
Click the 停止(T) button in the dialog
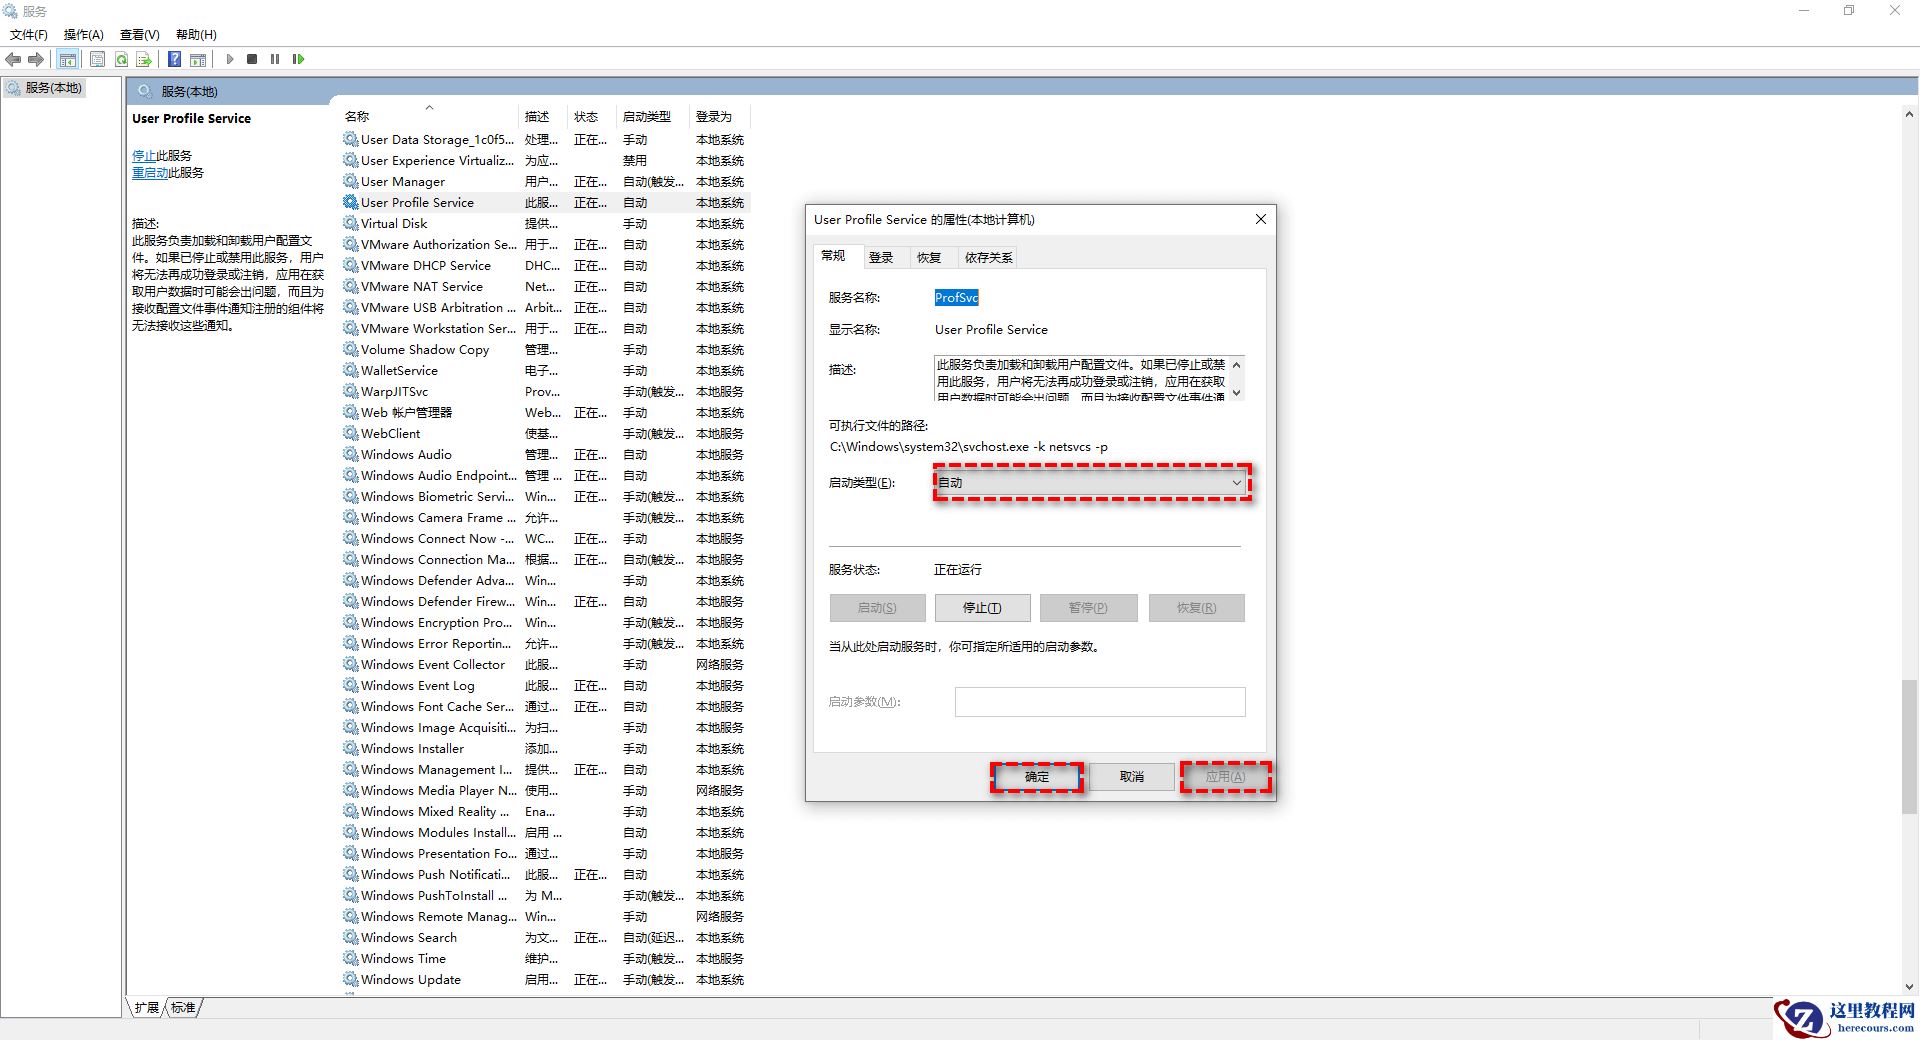click(982, 608)
